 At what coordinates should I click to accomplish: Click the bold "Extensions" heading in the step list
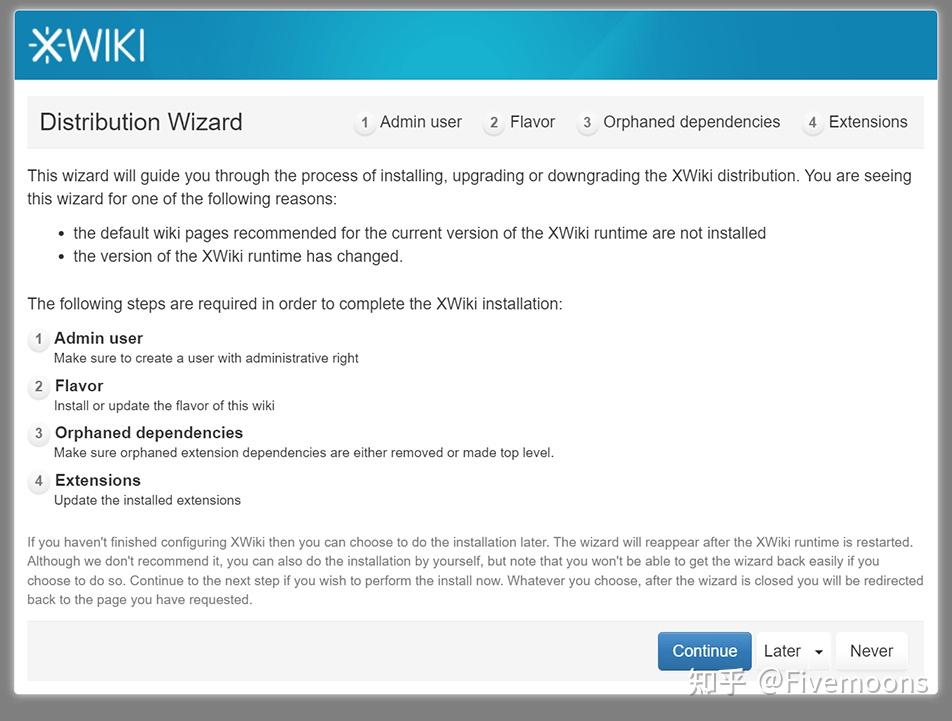tap(97, 480)
